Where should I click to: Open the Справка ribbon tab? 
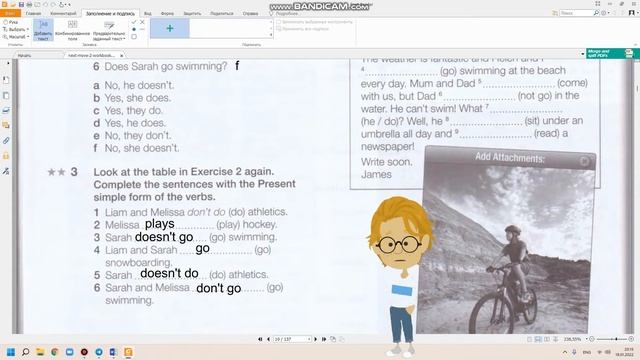250,13
